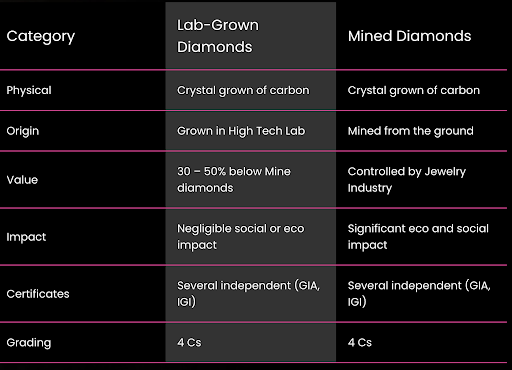
Task: Click the Impact row label
Action: 26,237
